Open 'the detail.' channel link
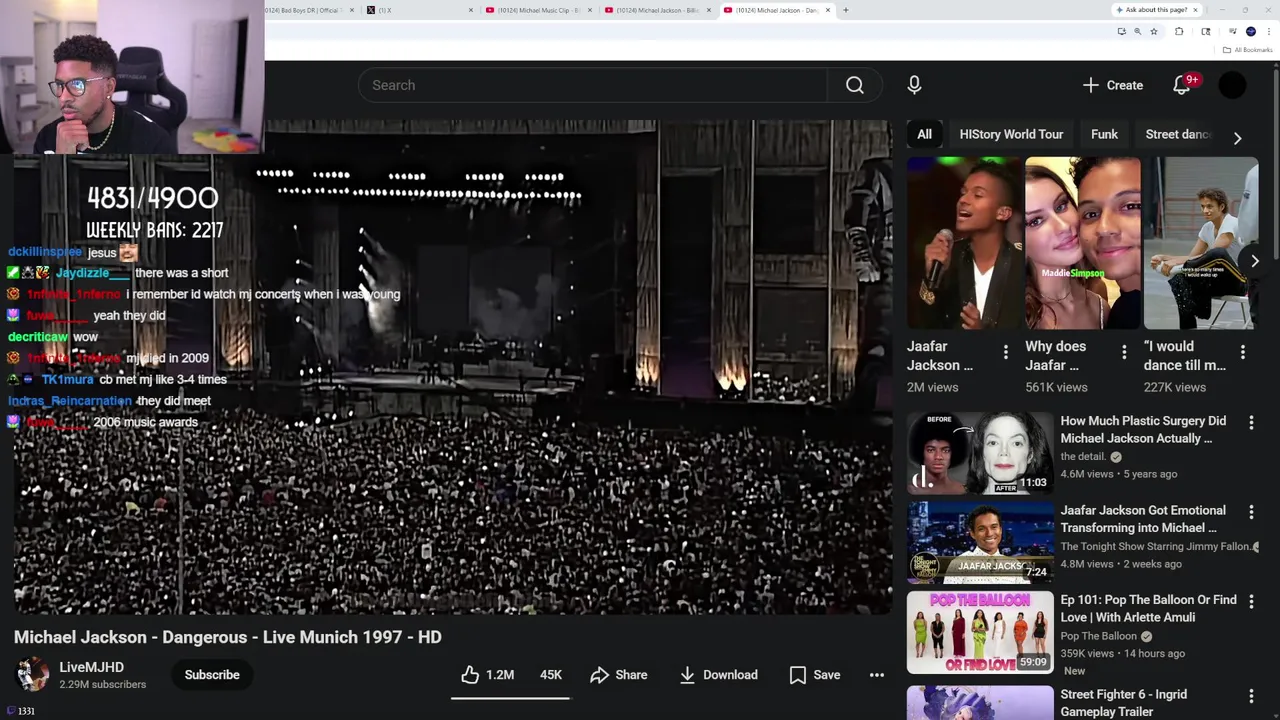The image size is (1280, 720). point(1083,457)
